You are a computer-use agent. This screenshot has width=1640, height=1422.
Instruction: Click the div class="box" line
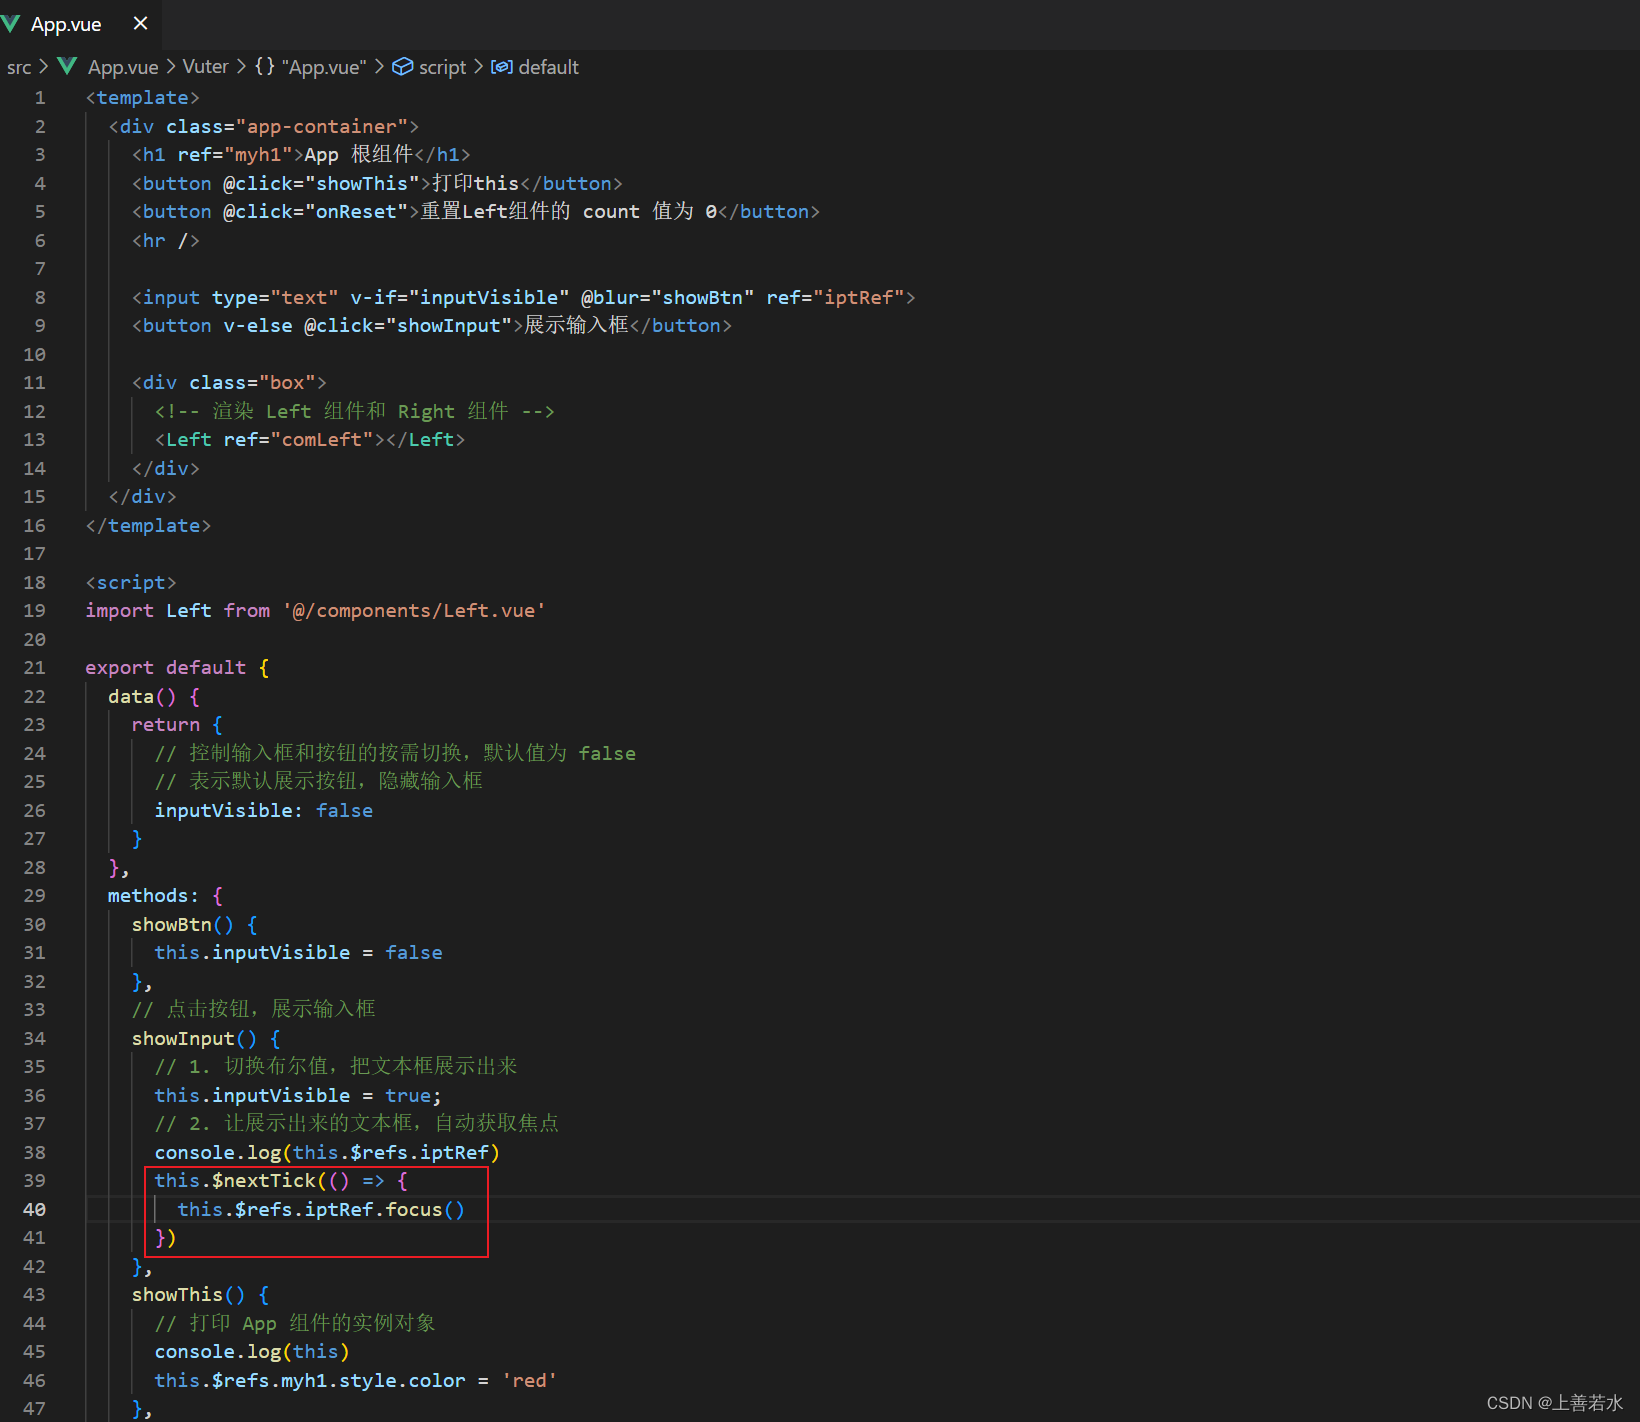click(x=229, y=383)
